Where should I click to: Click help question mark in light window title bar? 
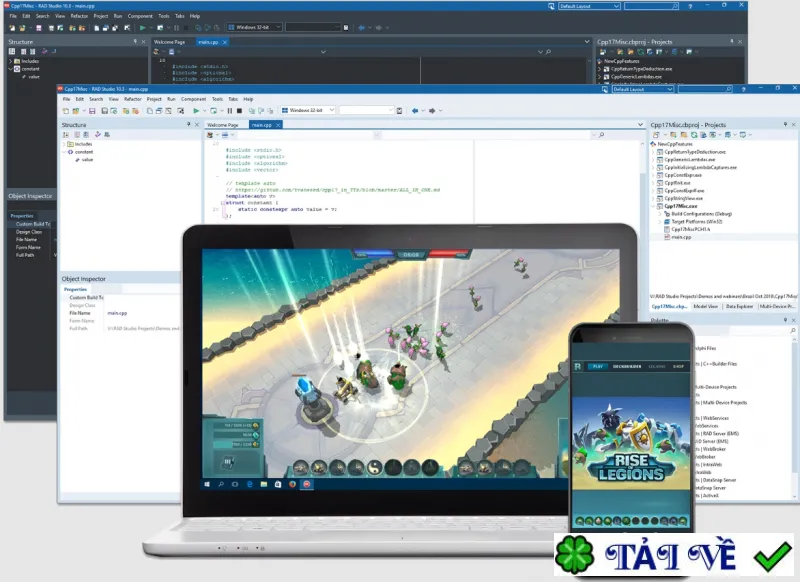click(x=743, y=89)
